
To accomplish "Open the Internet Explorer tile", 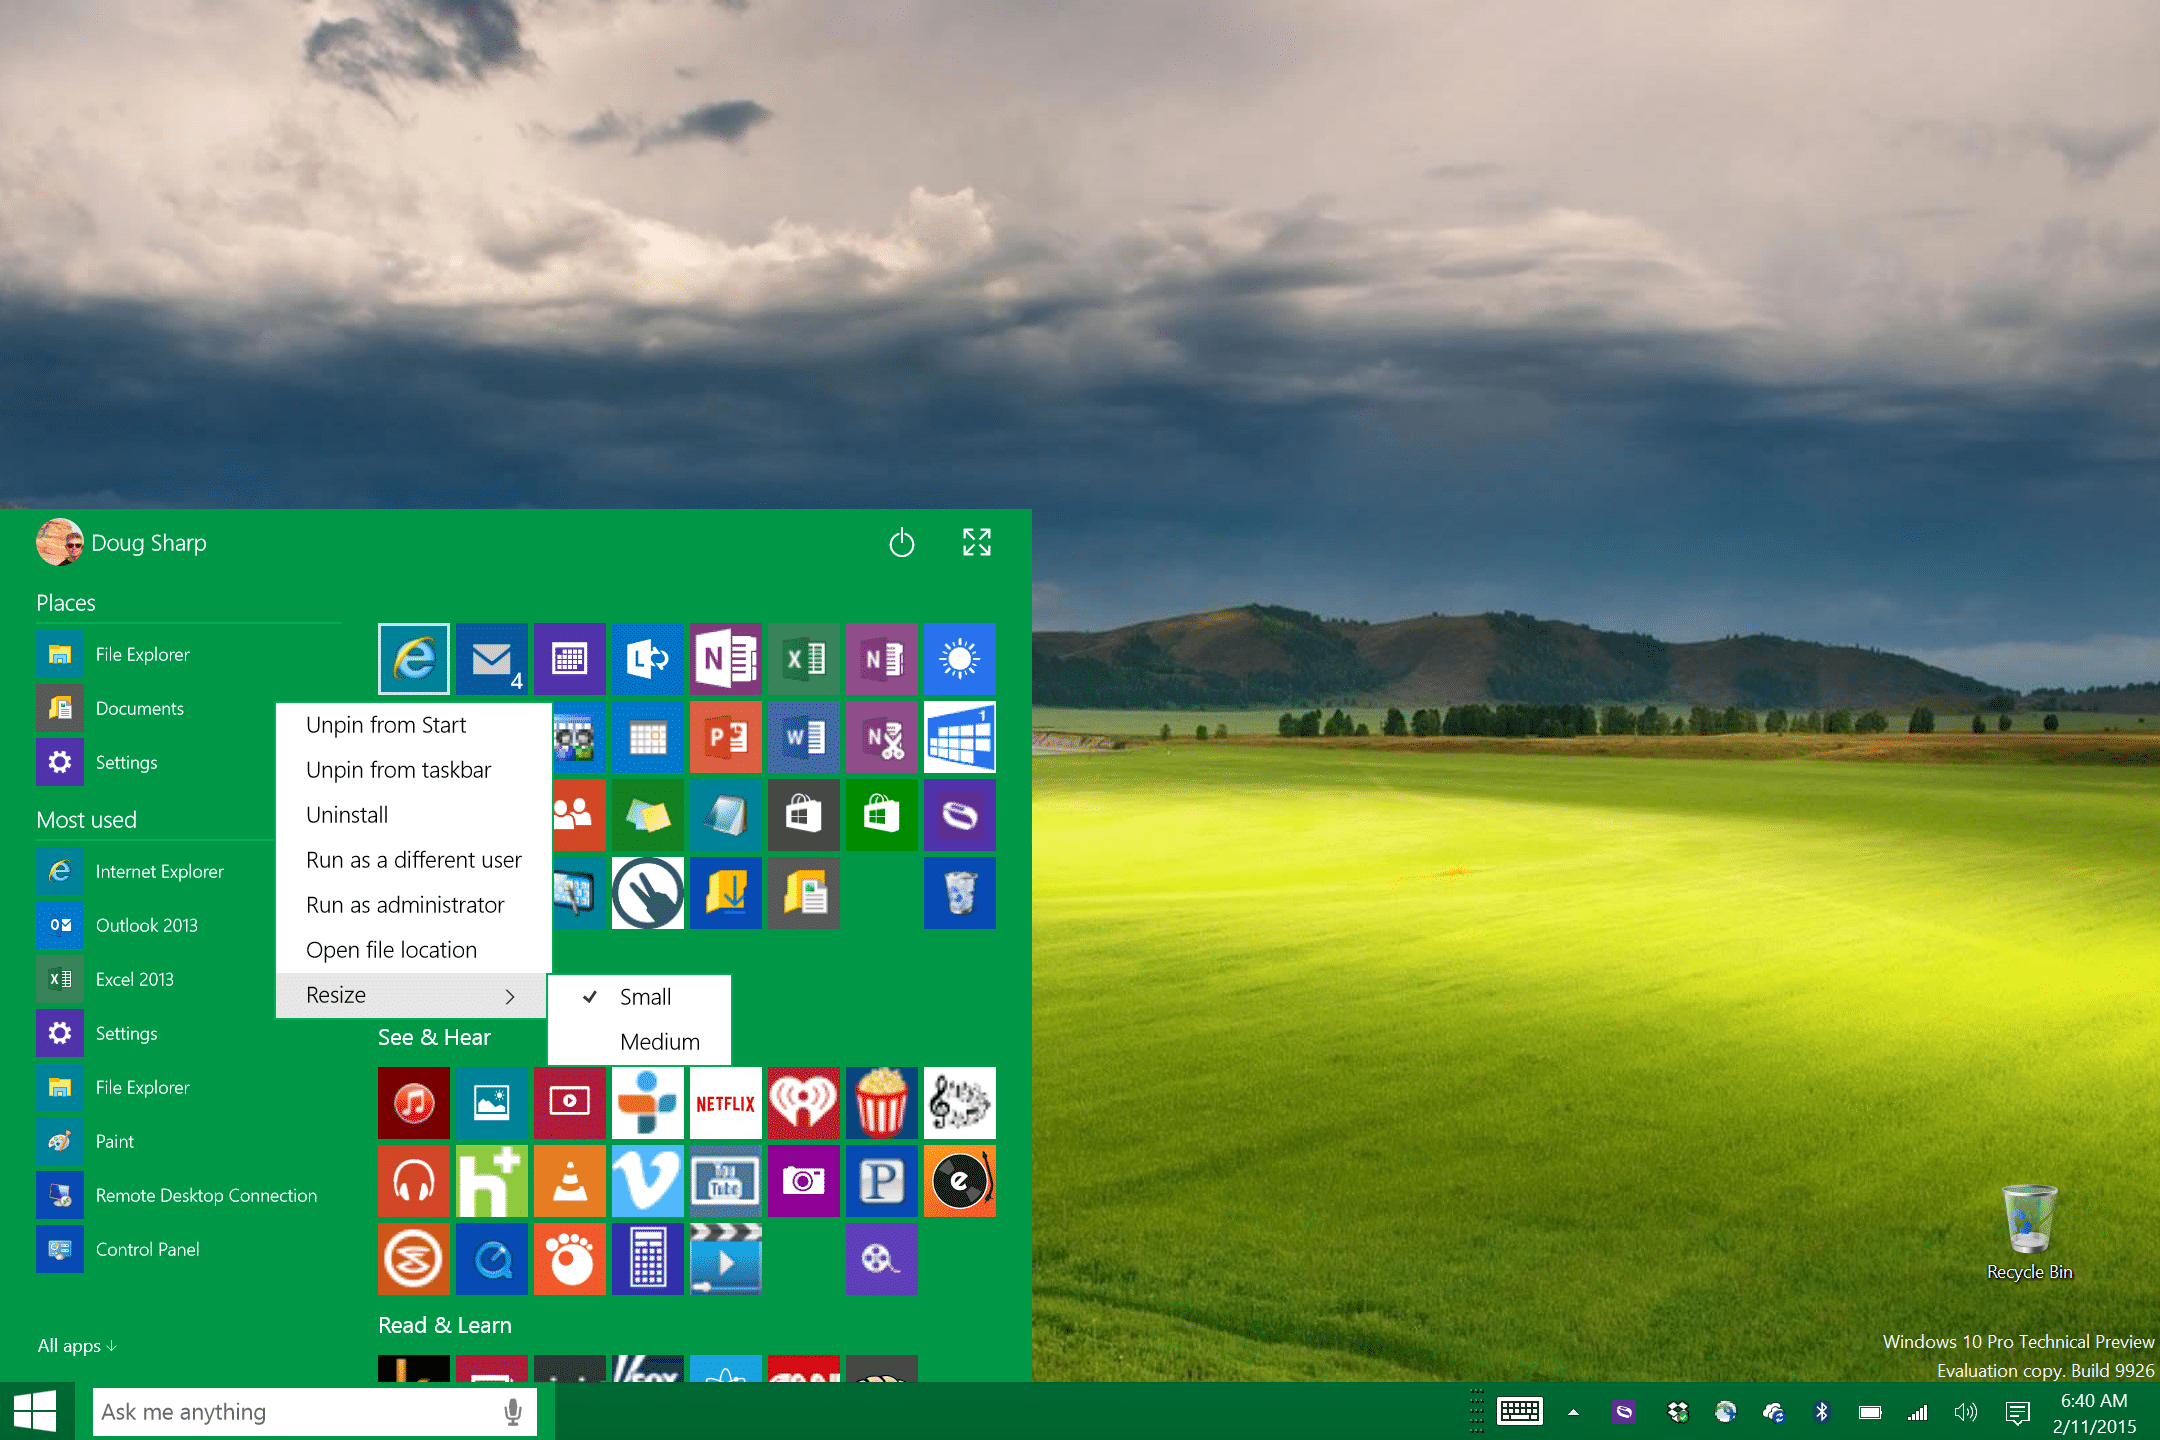I will (x=414, y=659).
